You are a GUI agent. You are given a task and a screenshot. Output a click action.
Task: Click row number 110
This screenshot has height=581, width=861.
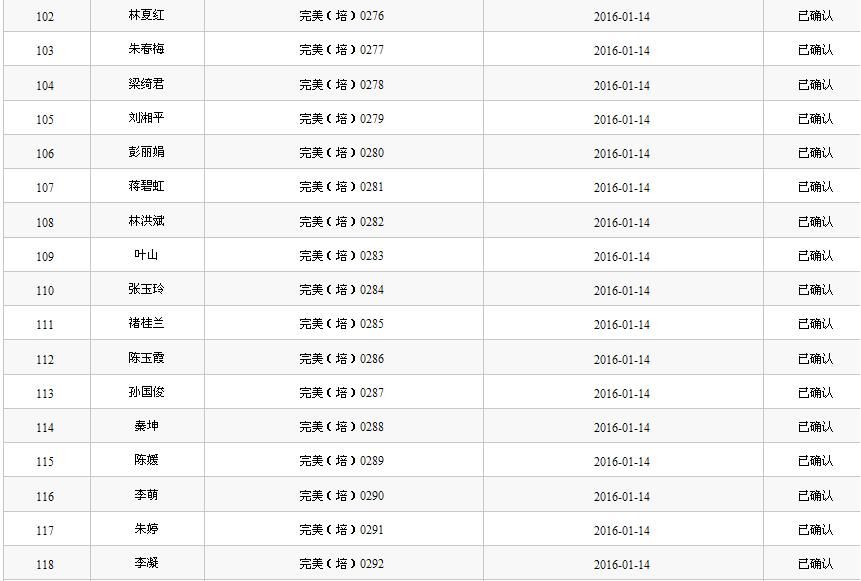click(45, 291)
